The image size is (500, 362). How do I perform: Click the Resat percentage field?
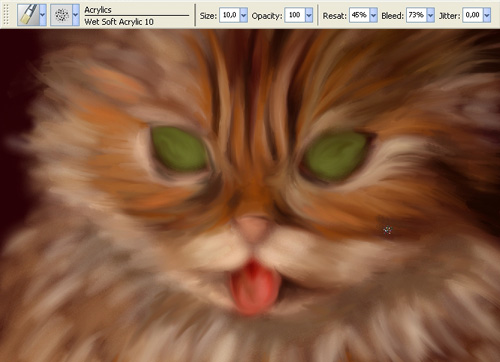point(359,15)
